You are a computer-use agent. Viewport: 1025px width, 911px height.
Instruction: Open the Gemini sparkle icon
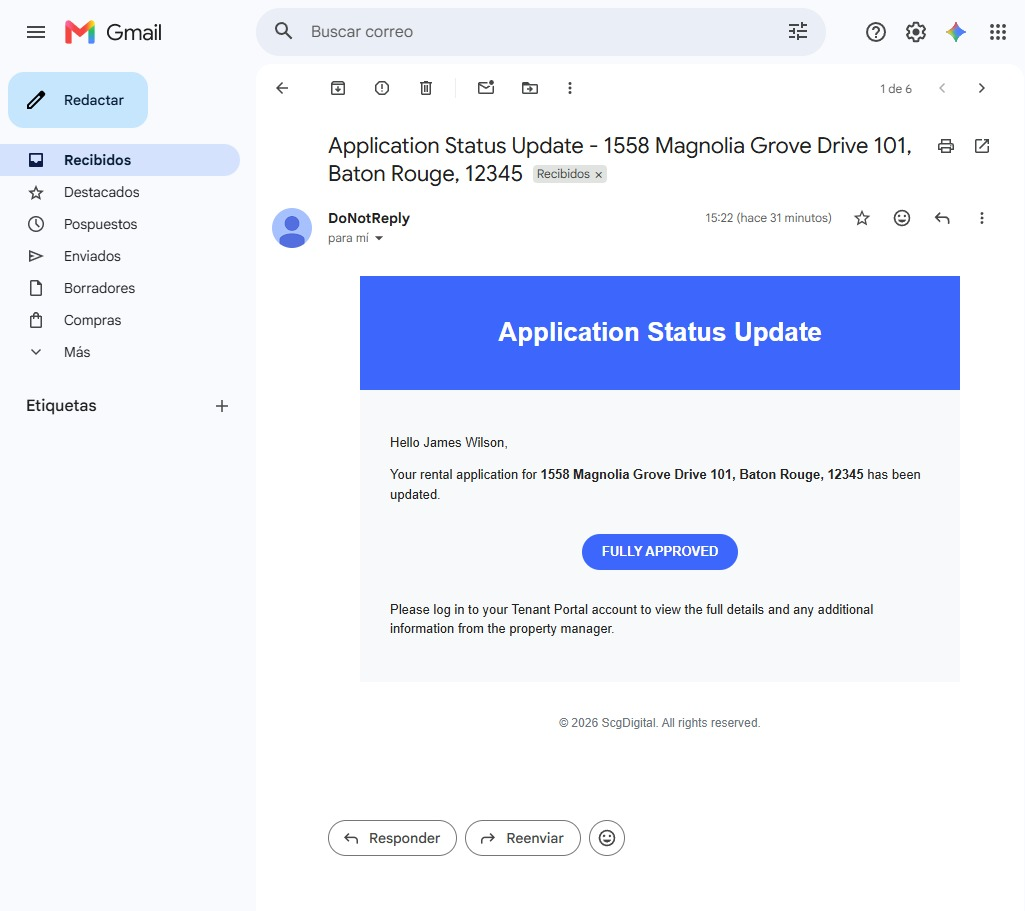click(956, 31)
